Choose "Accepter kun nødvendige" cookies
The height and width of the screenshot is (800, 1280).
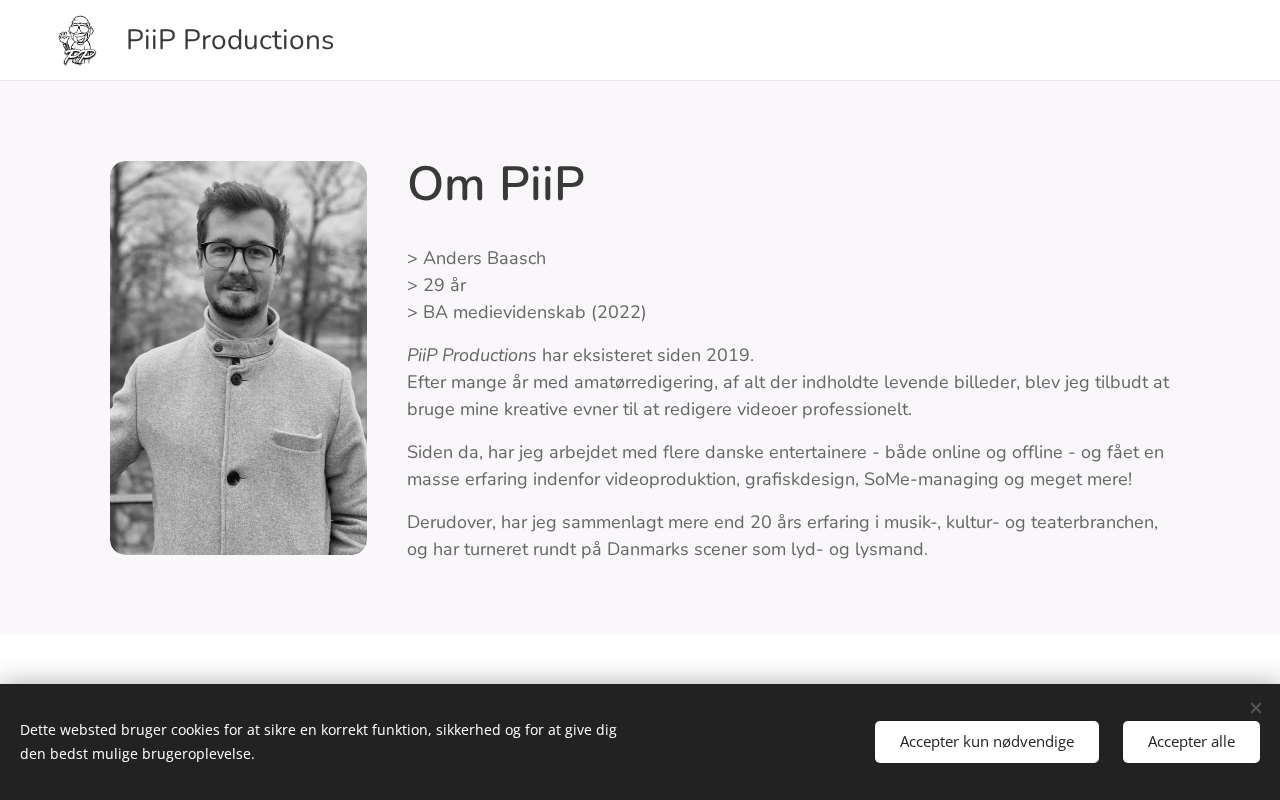click(x=986, y=742)
